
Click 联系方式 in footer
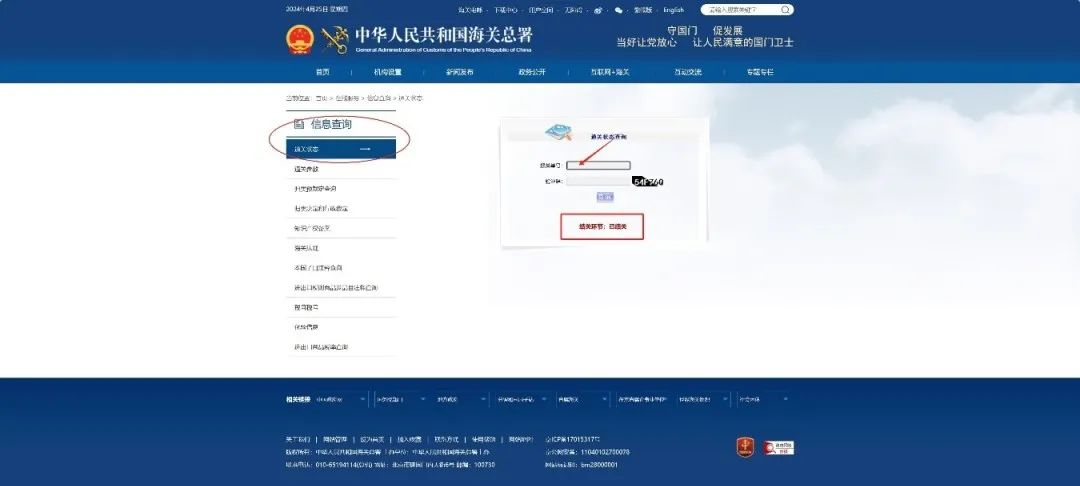tap(446, 439)
